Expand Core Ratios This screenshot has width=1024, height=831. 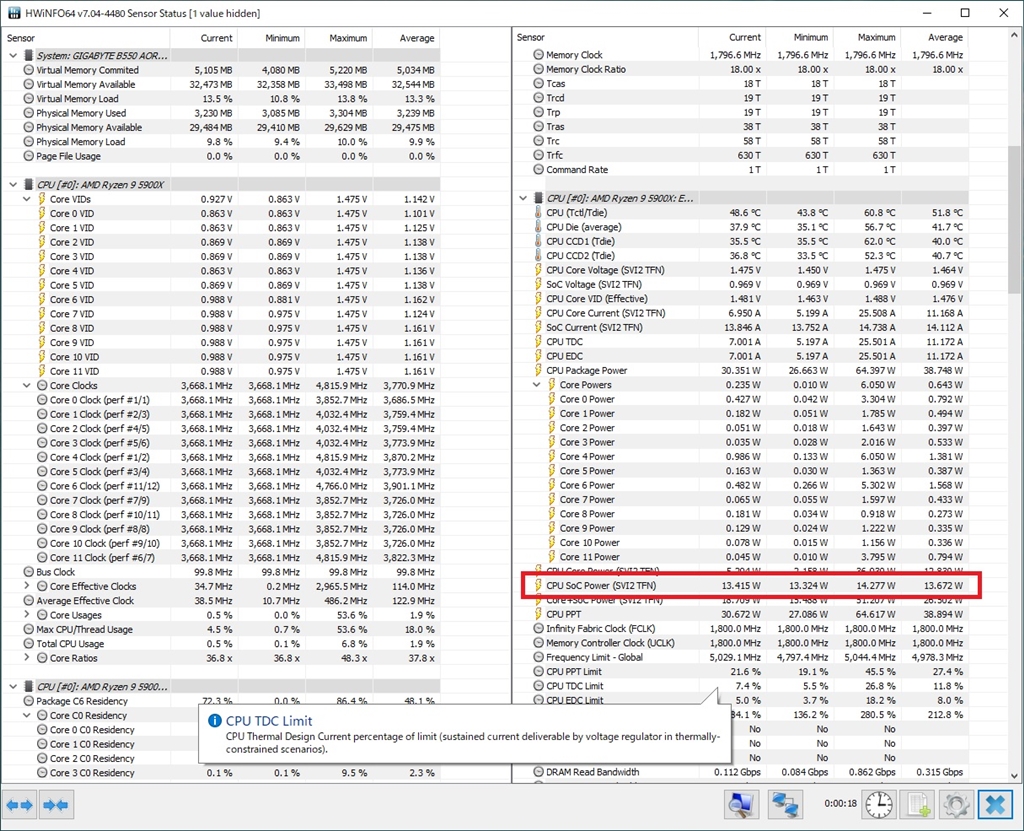click(x=26, y=658)
